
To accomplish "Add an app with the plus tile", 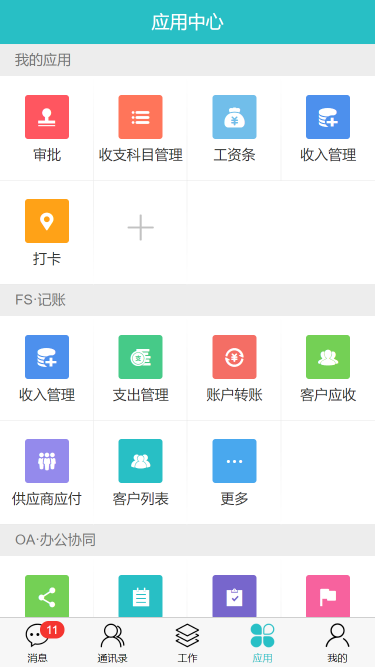I will [x=140, y=228].
